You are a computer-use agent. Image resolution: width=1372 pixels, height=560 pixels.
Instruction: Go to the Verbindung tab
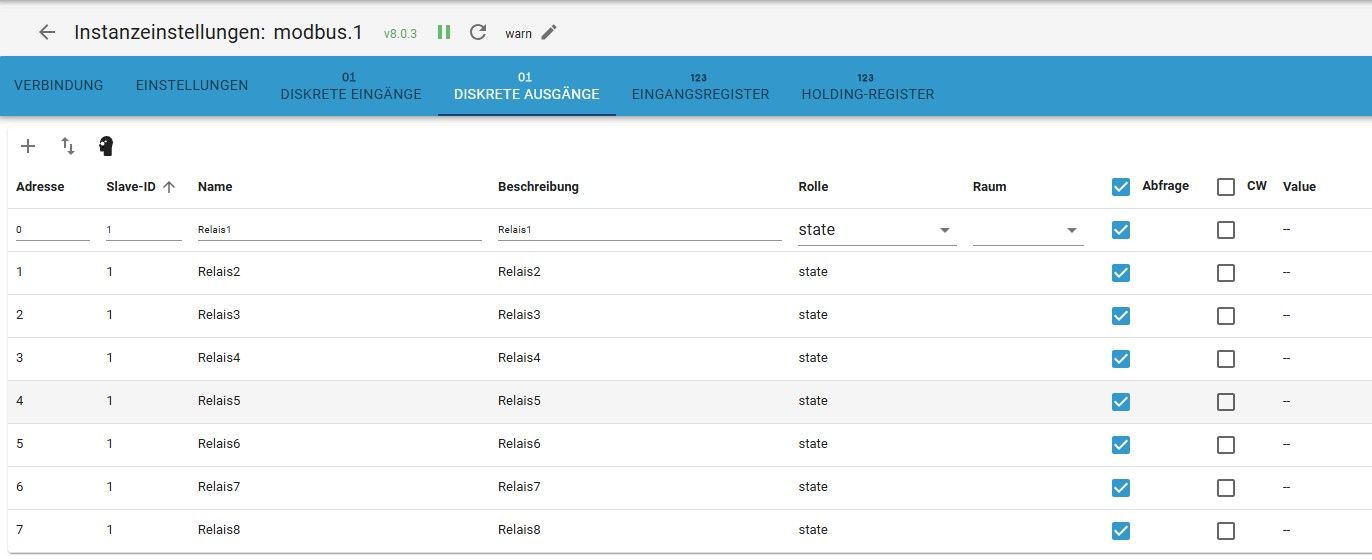tap(58, 85)
